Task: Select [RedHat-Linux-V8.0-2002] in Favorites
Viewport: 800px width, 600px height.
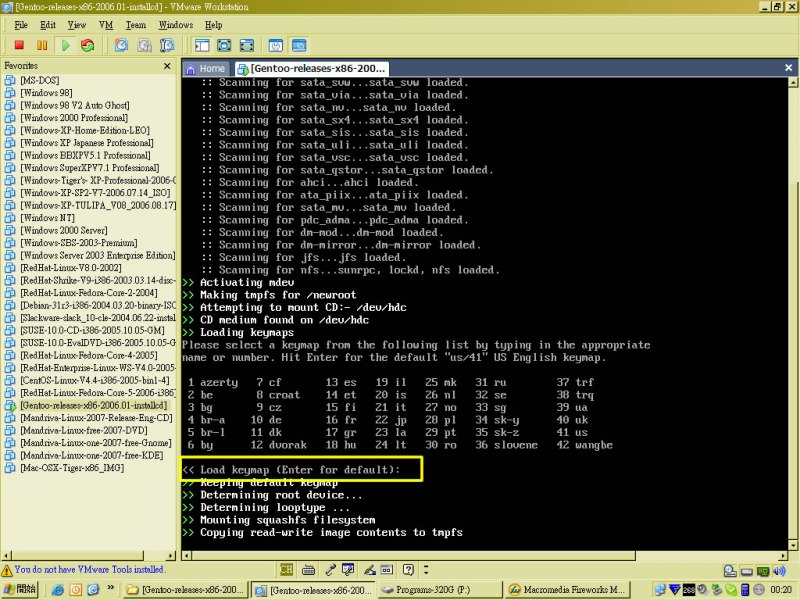Action: (71, 268)
